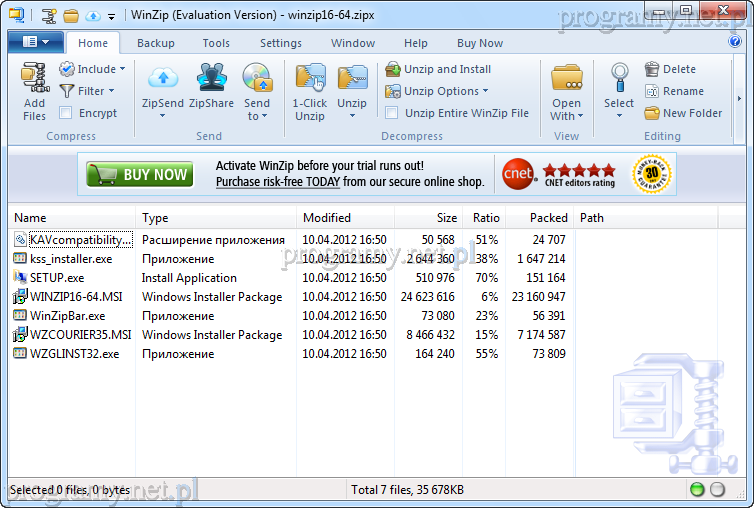Image resolution: width=754 pixels, height=508 pixels.
Task: Open the ZipSend cloud icon
Action: 162,78
